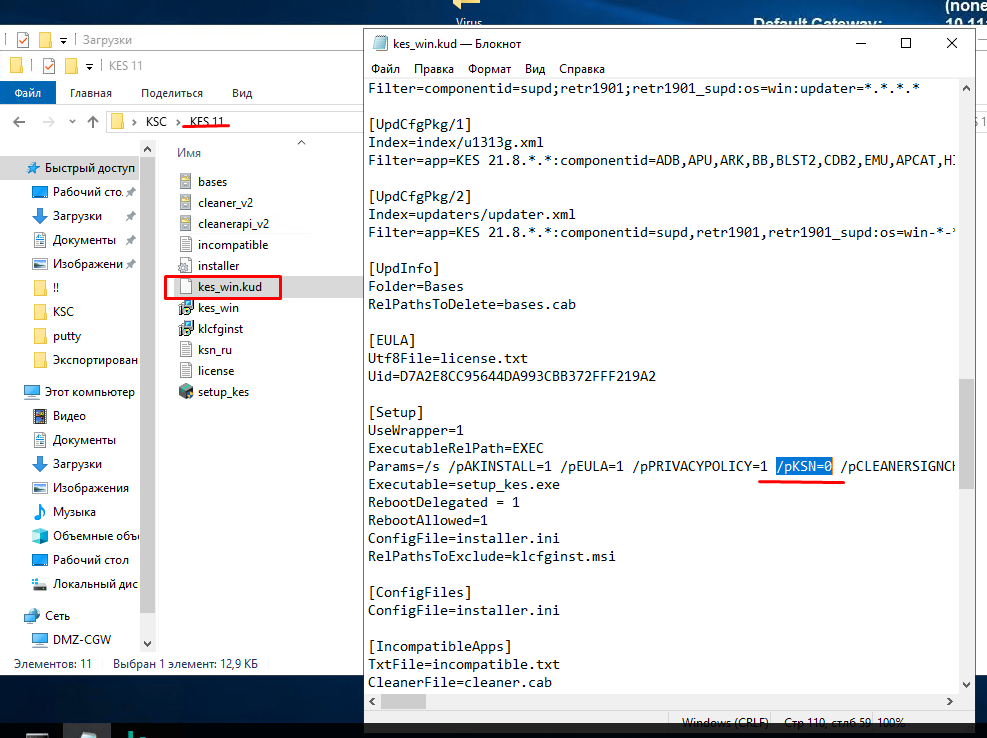This screenshot has width=987, height=738.
Task: Select the ksn_ru text file
Action: 215,350
